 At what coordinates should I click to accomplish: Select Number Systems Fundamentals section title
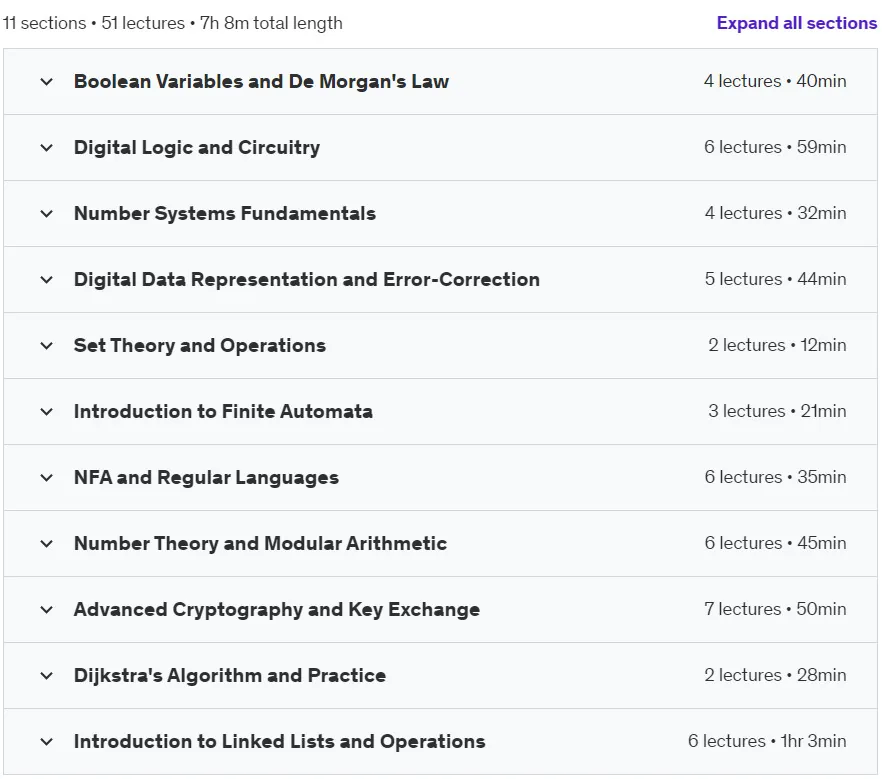(224, 214)
